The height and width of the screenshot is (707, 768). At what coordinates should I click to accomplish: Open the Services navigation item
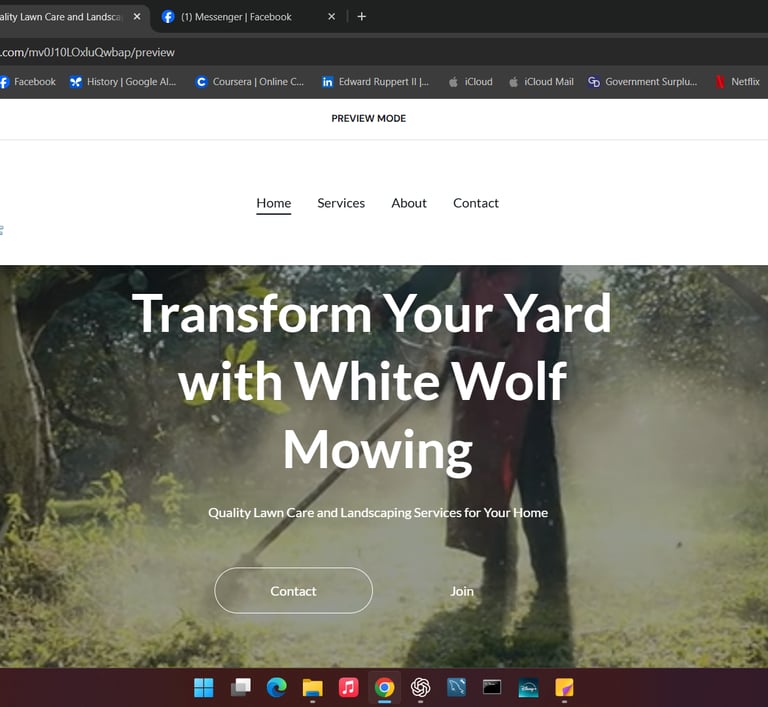tap(341, 203)
